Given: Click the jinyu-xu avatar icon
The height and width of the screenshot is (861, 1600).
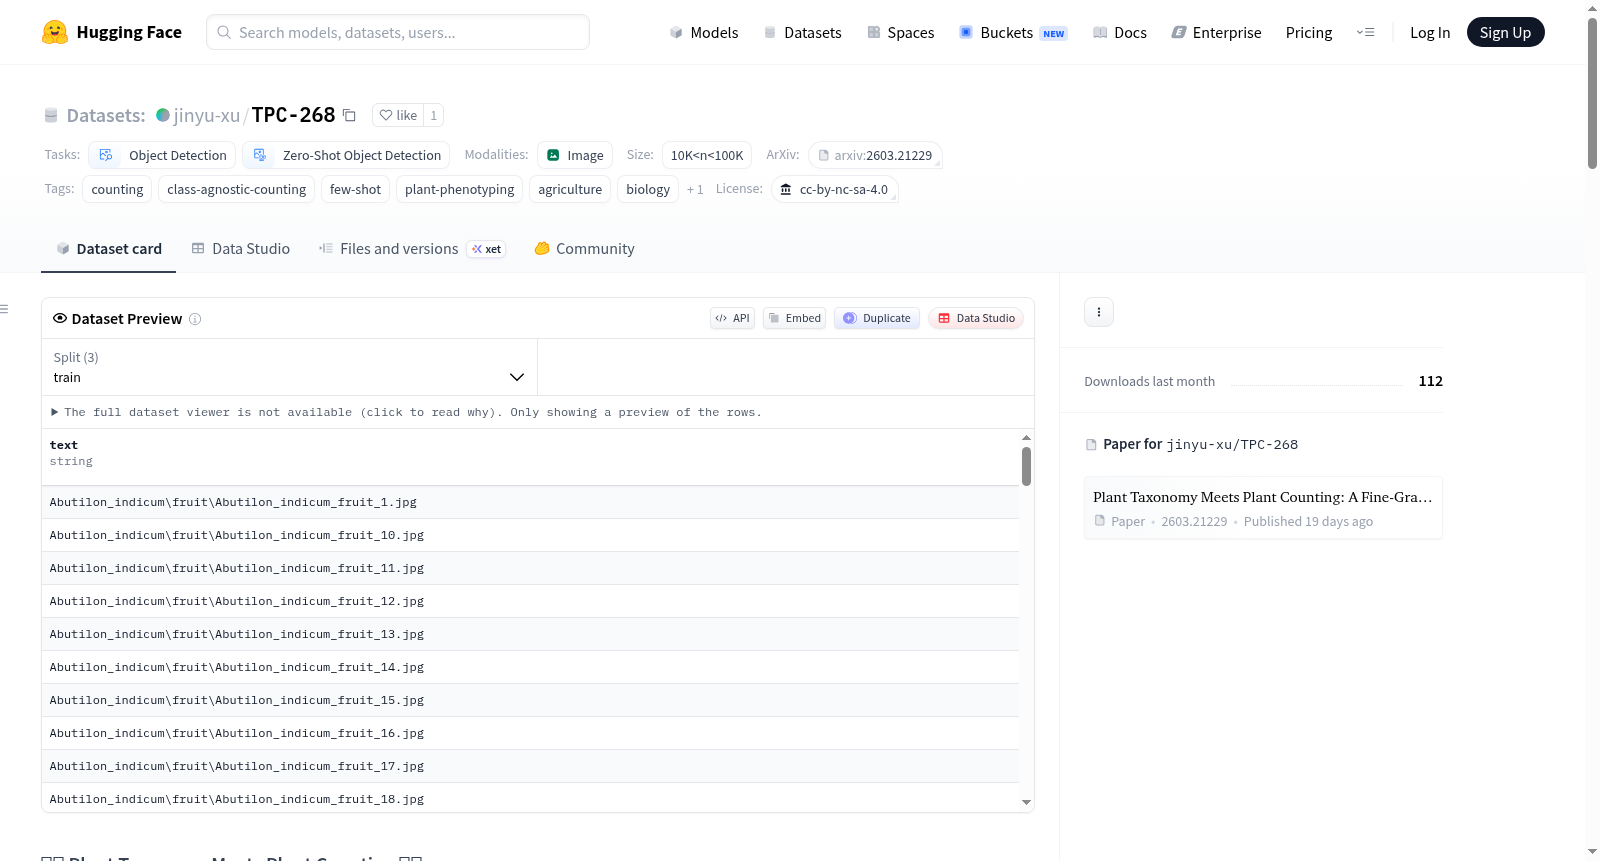Looking at the screenshot, I should (x=163, y=115).
